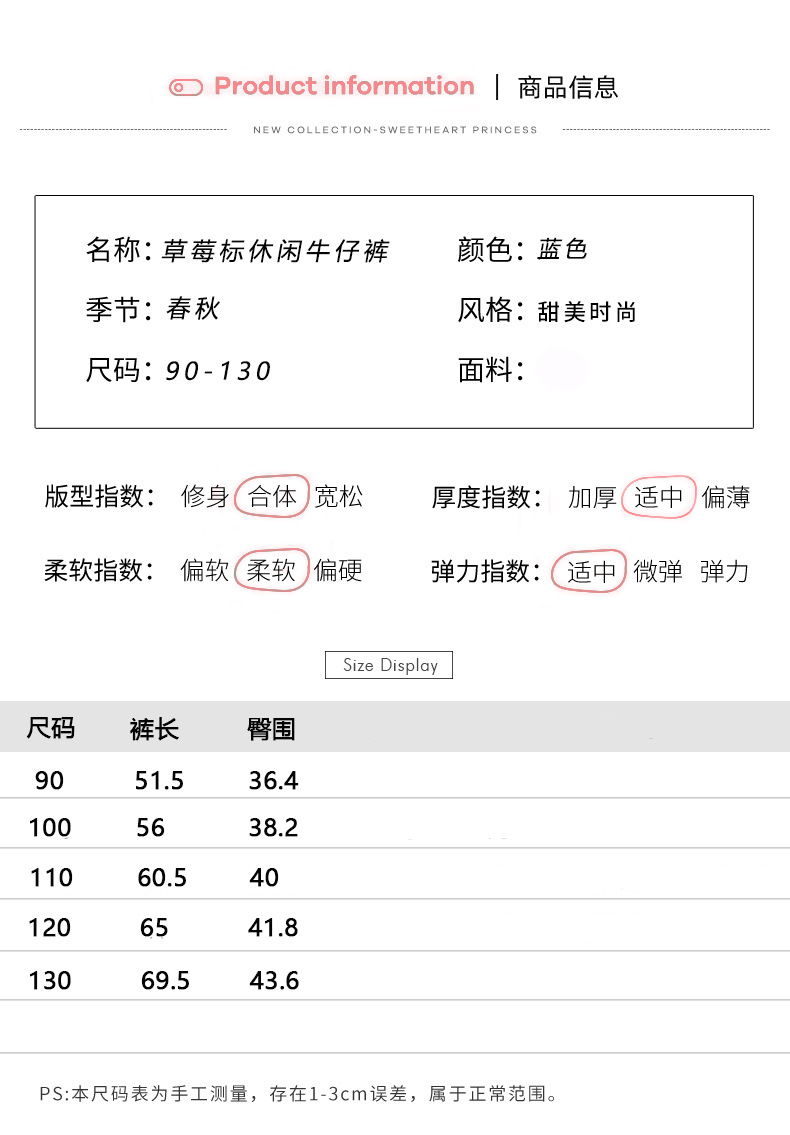Select 适中 under 厚度指数

click(659, 497)
